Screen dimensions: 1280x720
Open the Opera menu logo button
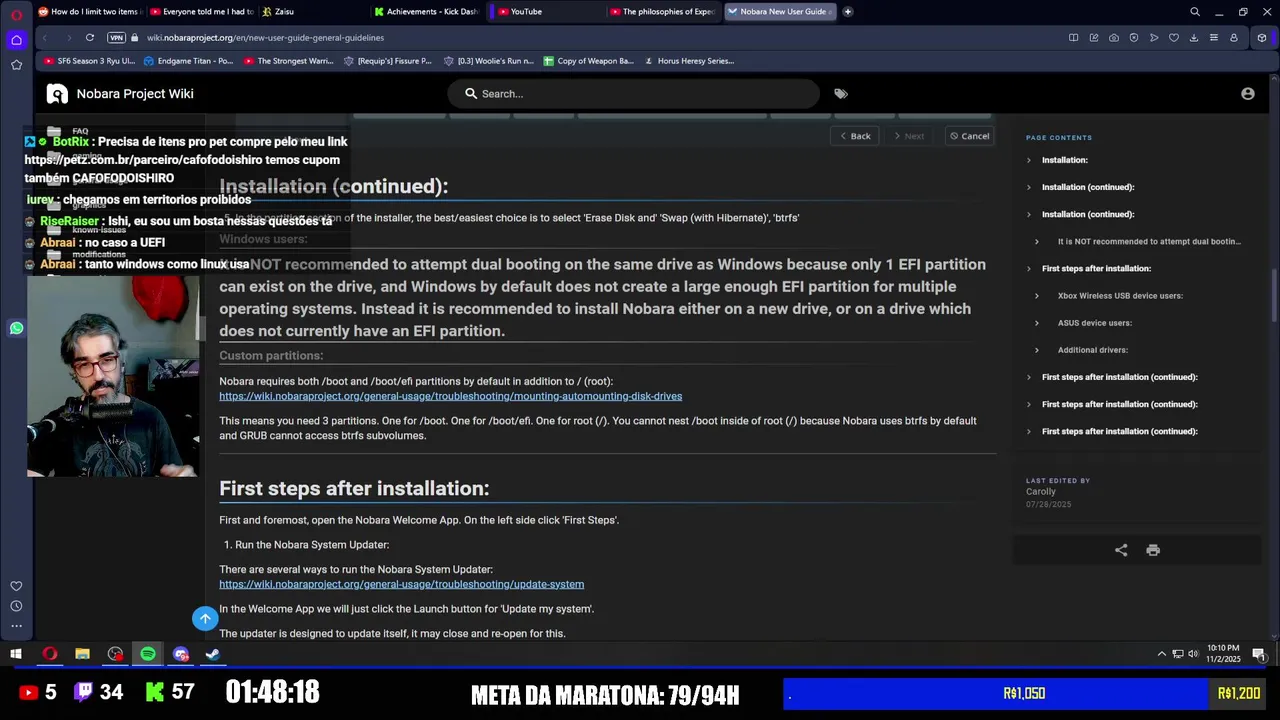point(16,14)
